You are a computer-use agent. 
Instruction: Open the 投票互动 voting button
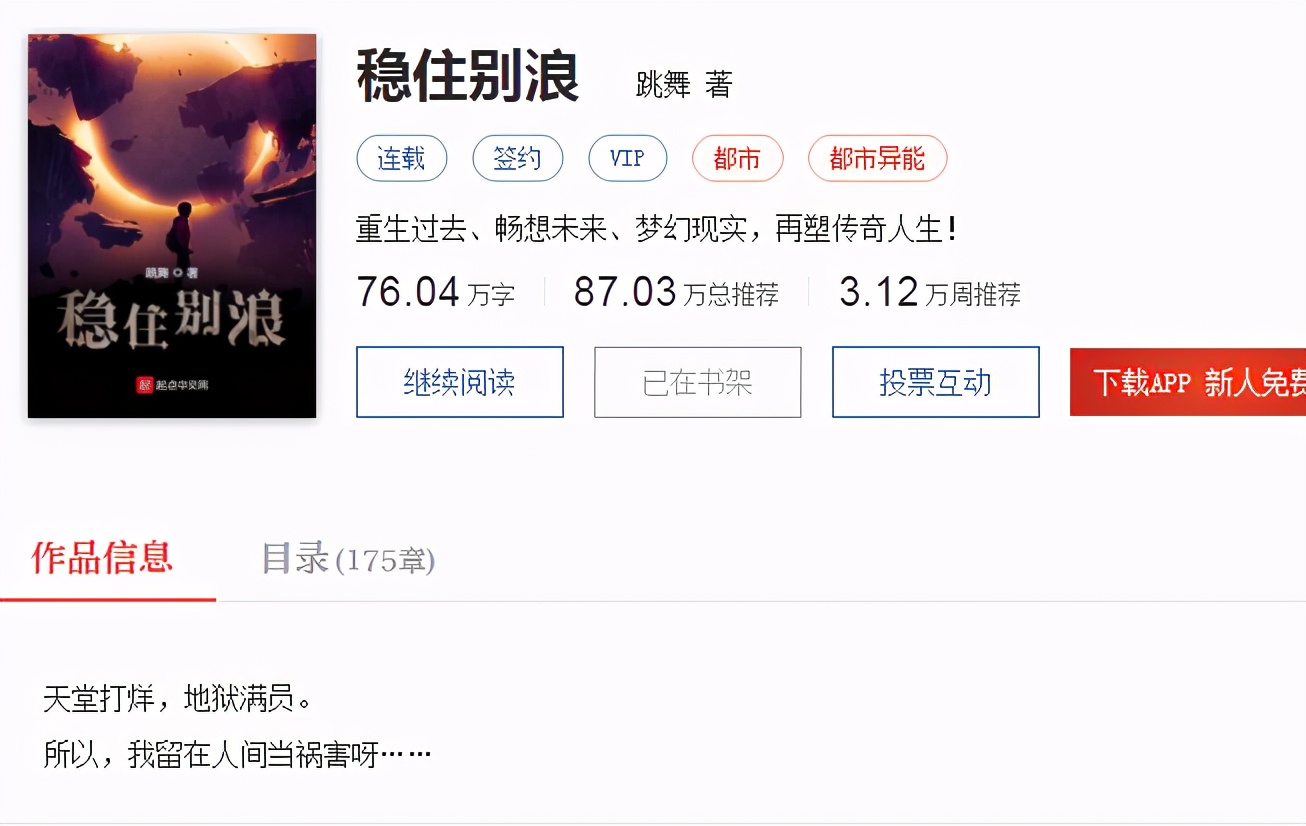click(936, 382)
